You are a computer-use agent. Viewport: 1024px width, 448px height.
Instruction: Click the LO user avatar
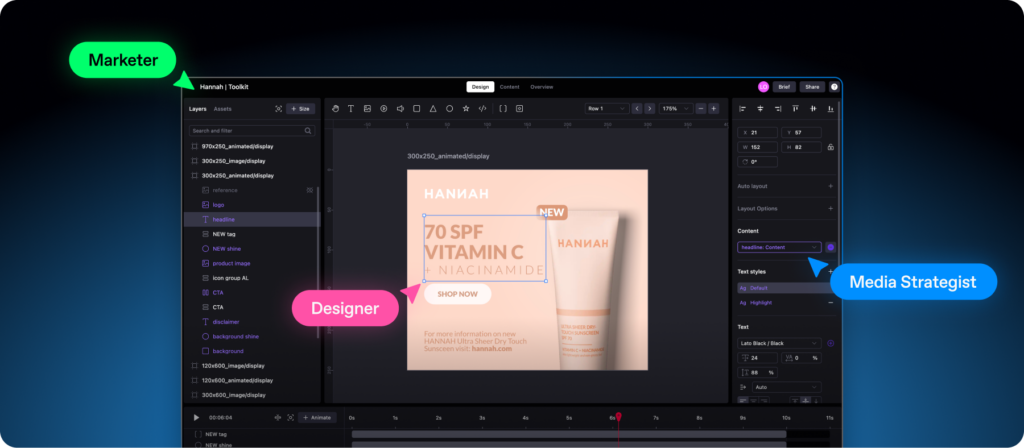coord(763,87)
